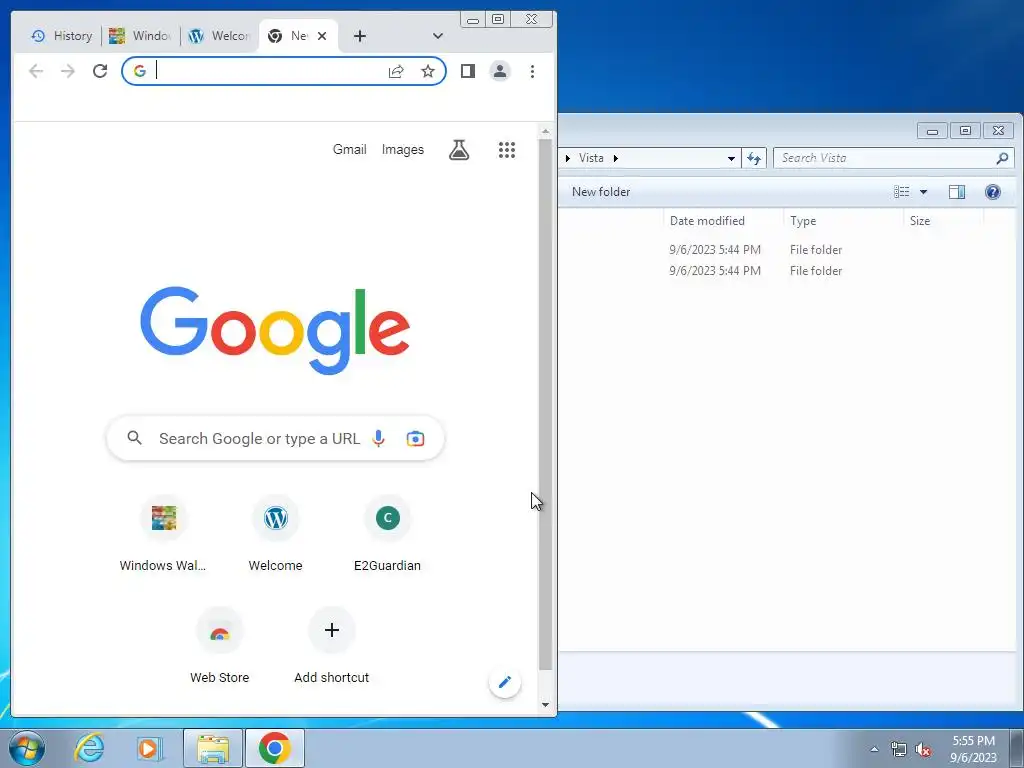Open Windows Media Player from taskbar
Screen dimensions: 1024x768
(x=150, y=748)
